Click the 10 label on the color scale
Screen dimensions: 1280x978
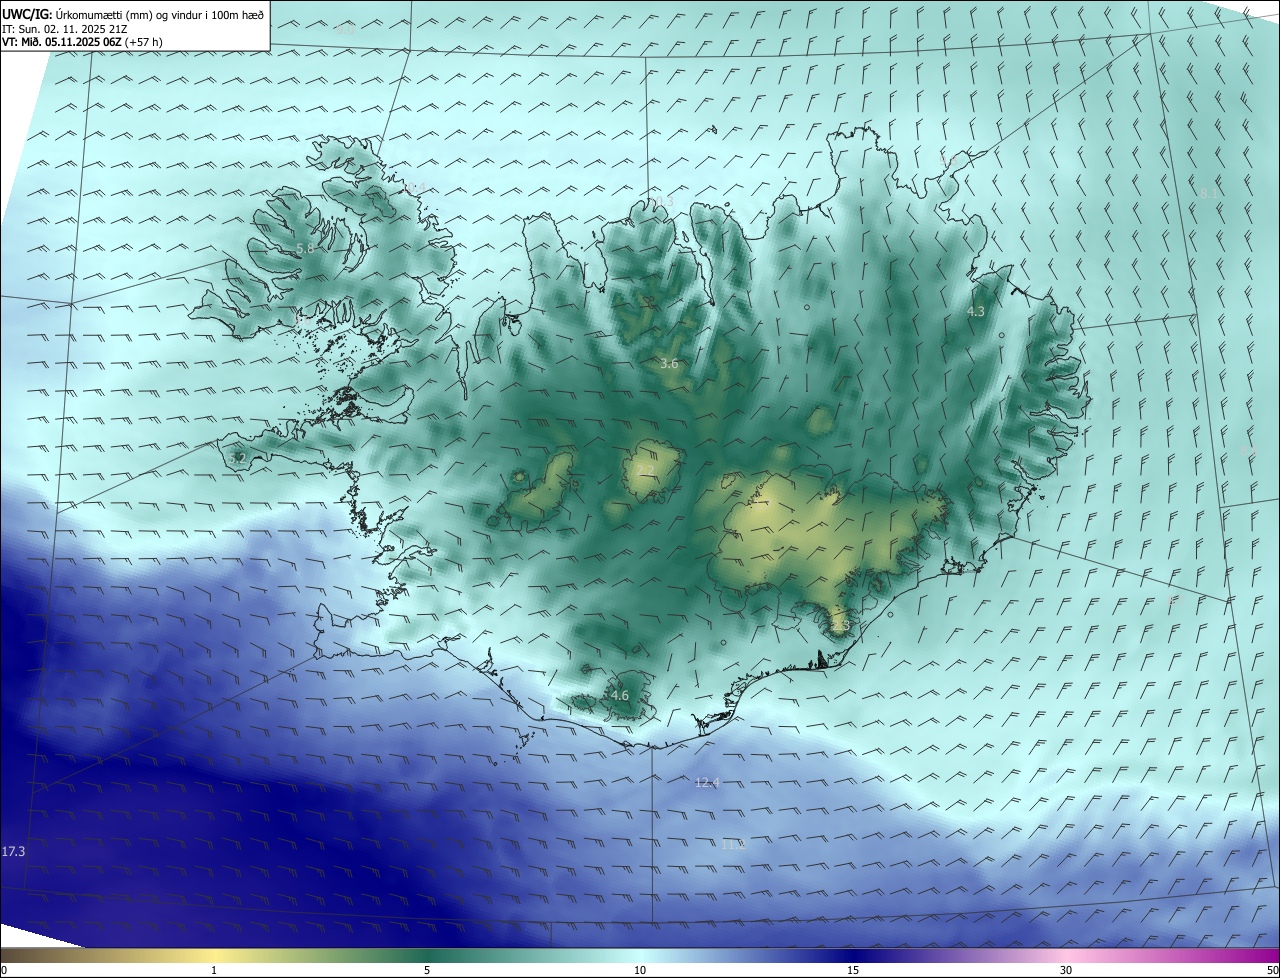tap(640, 970)
